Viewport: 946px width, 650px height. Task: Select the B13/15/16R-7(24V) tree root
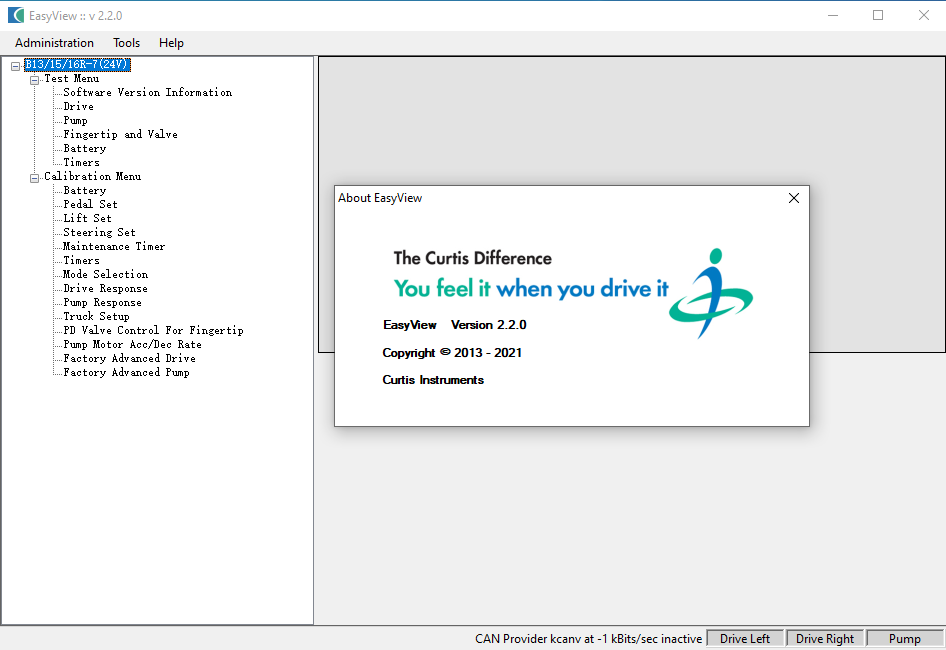tap(77, 65)
